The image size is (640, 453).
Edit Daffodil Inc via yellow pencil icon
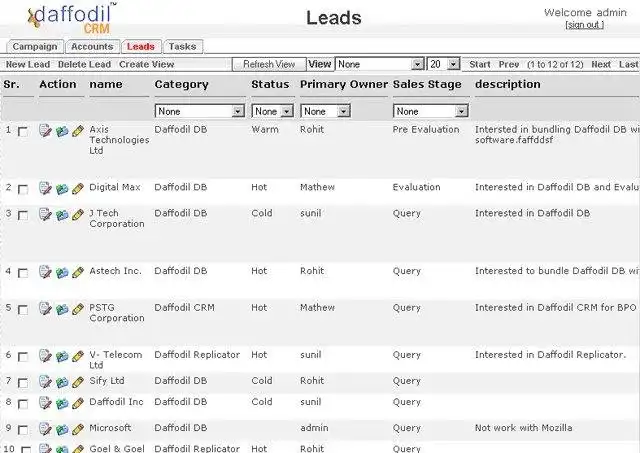[78, 403]
